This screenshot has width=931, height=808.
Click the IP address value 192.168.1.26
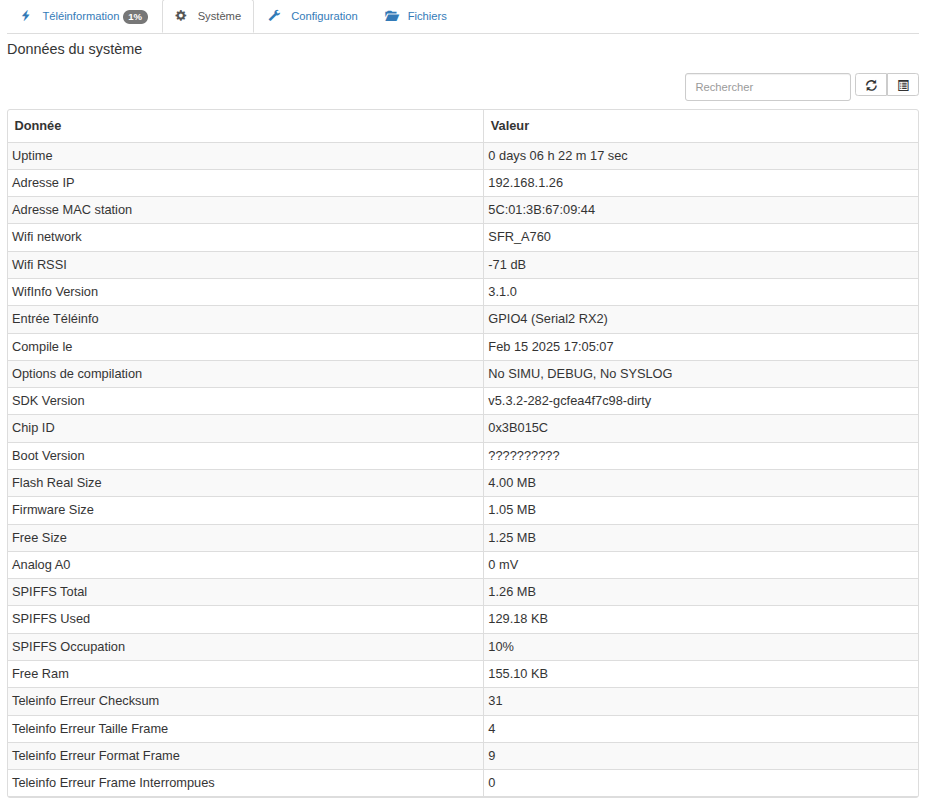[x=525, y=183]
